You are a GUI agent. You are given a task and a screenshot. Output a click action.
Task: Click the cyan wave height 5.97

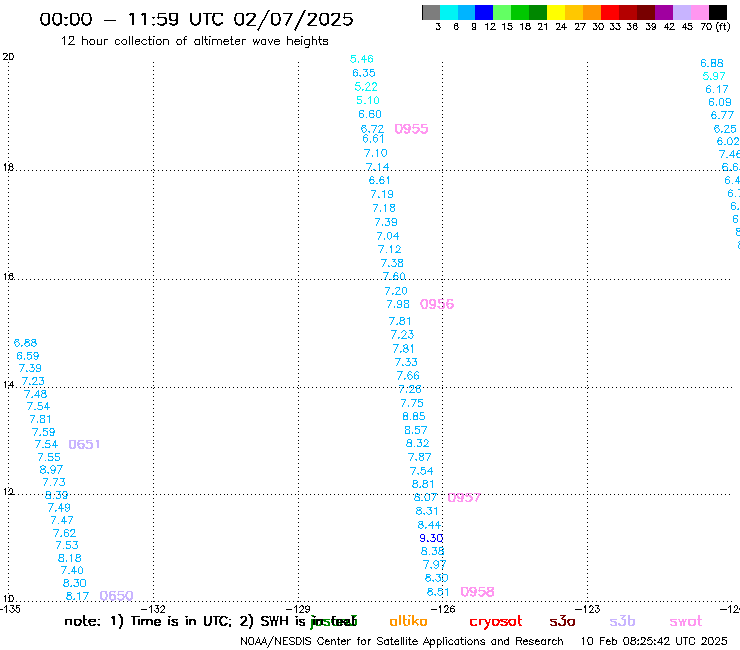[x=714, y=76]
